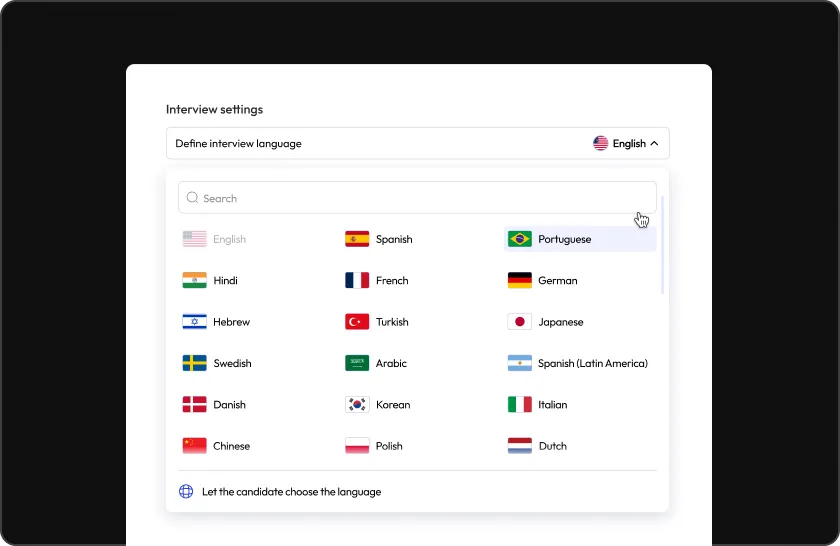Click the Saudi flag beside Arabic

357,363
